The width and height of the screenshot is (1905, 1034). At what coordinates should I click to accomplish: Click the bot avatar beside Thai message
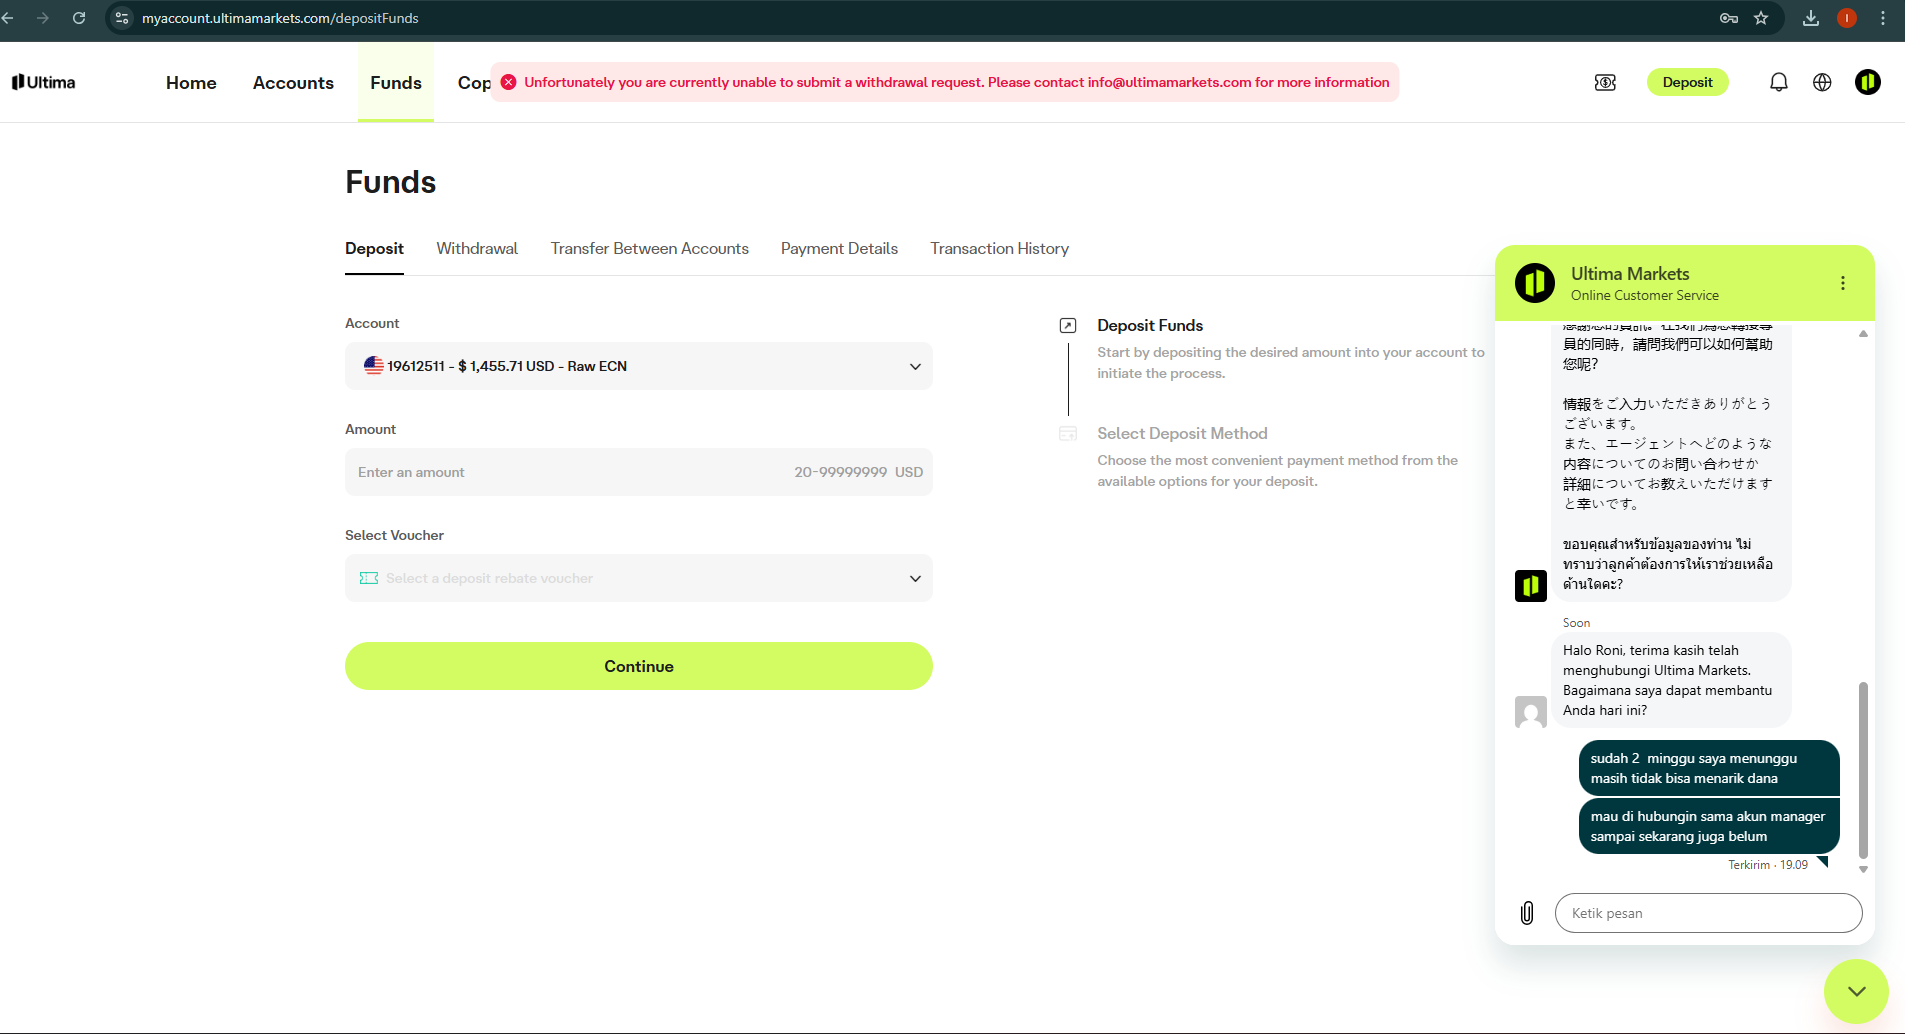[x=1531, y=585]
